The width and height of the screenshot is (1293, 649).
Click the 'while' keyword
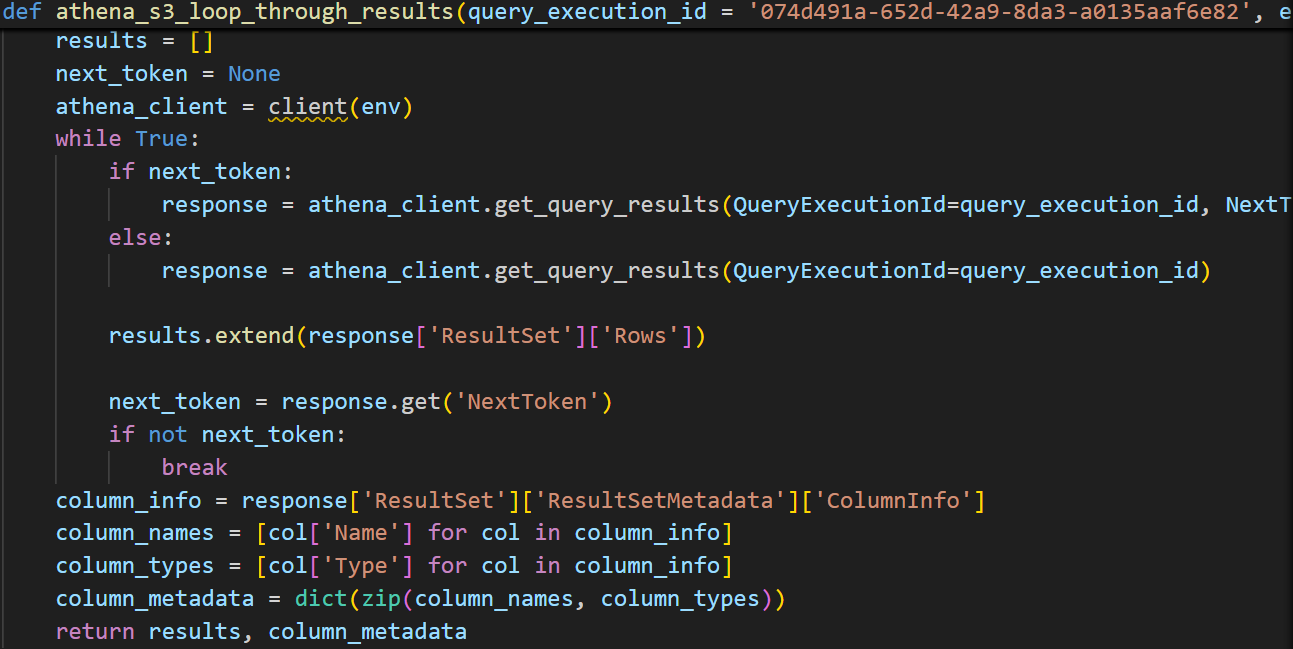point(88,139)
